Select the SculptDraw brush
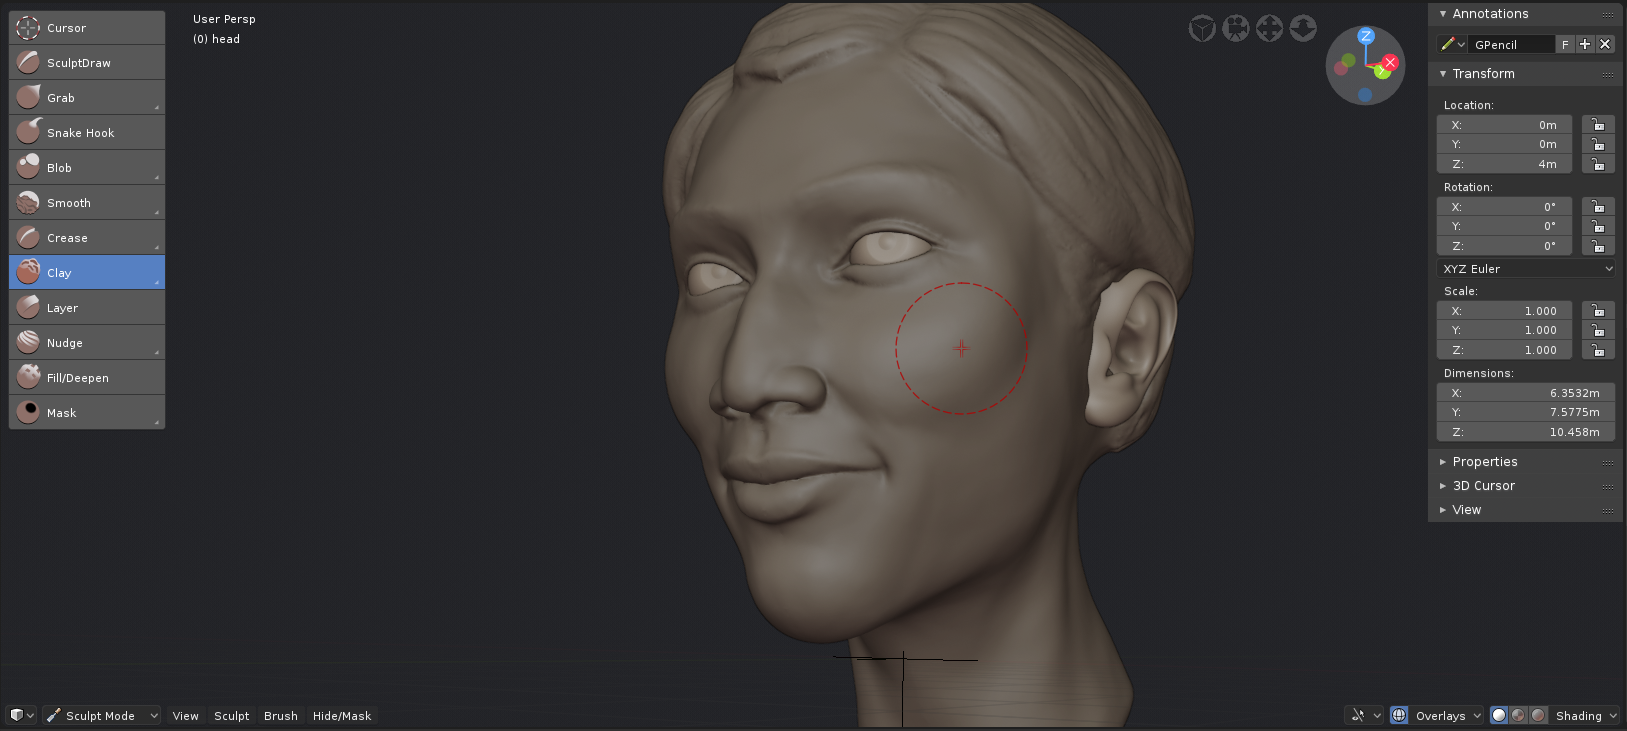Viewport: 1627px width, 731px height. pyautogui.click(x=87, y=63)
